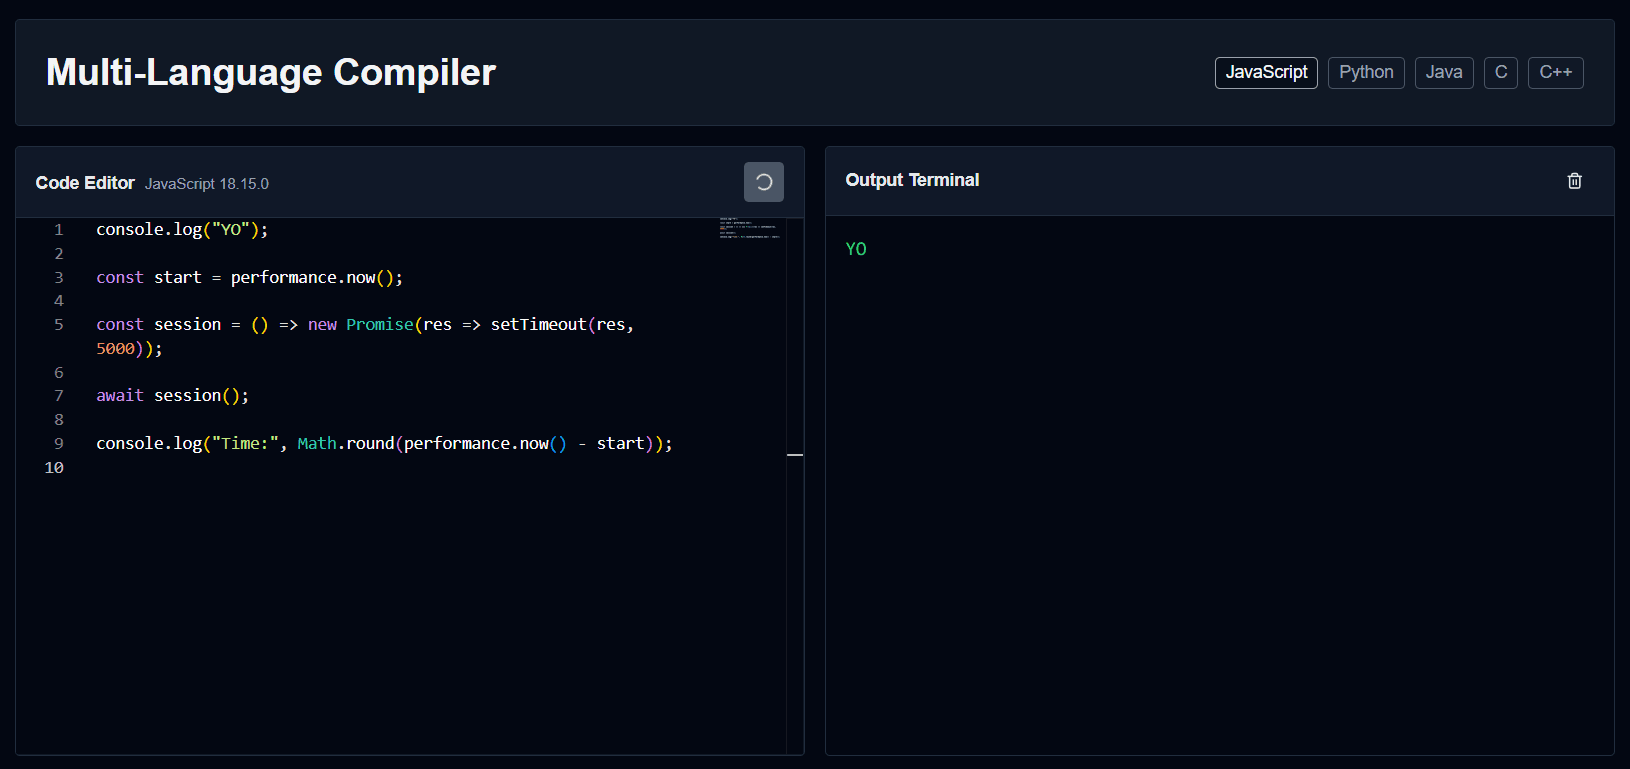This screenshot has height=769, width=1630.
Task: Click line number 1 in gutter
Action: click(x=59, y=230)
